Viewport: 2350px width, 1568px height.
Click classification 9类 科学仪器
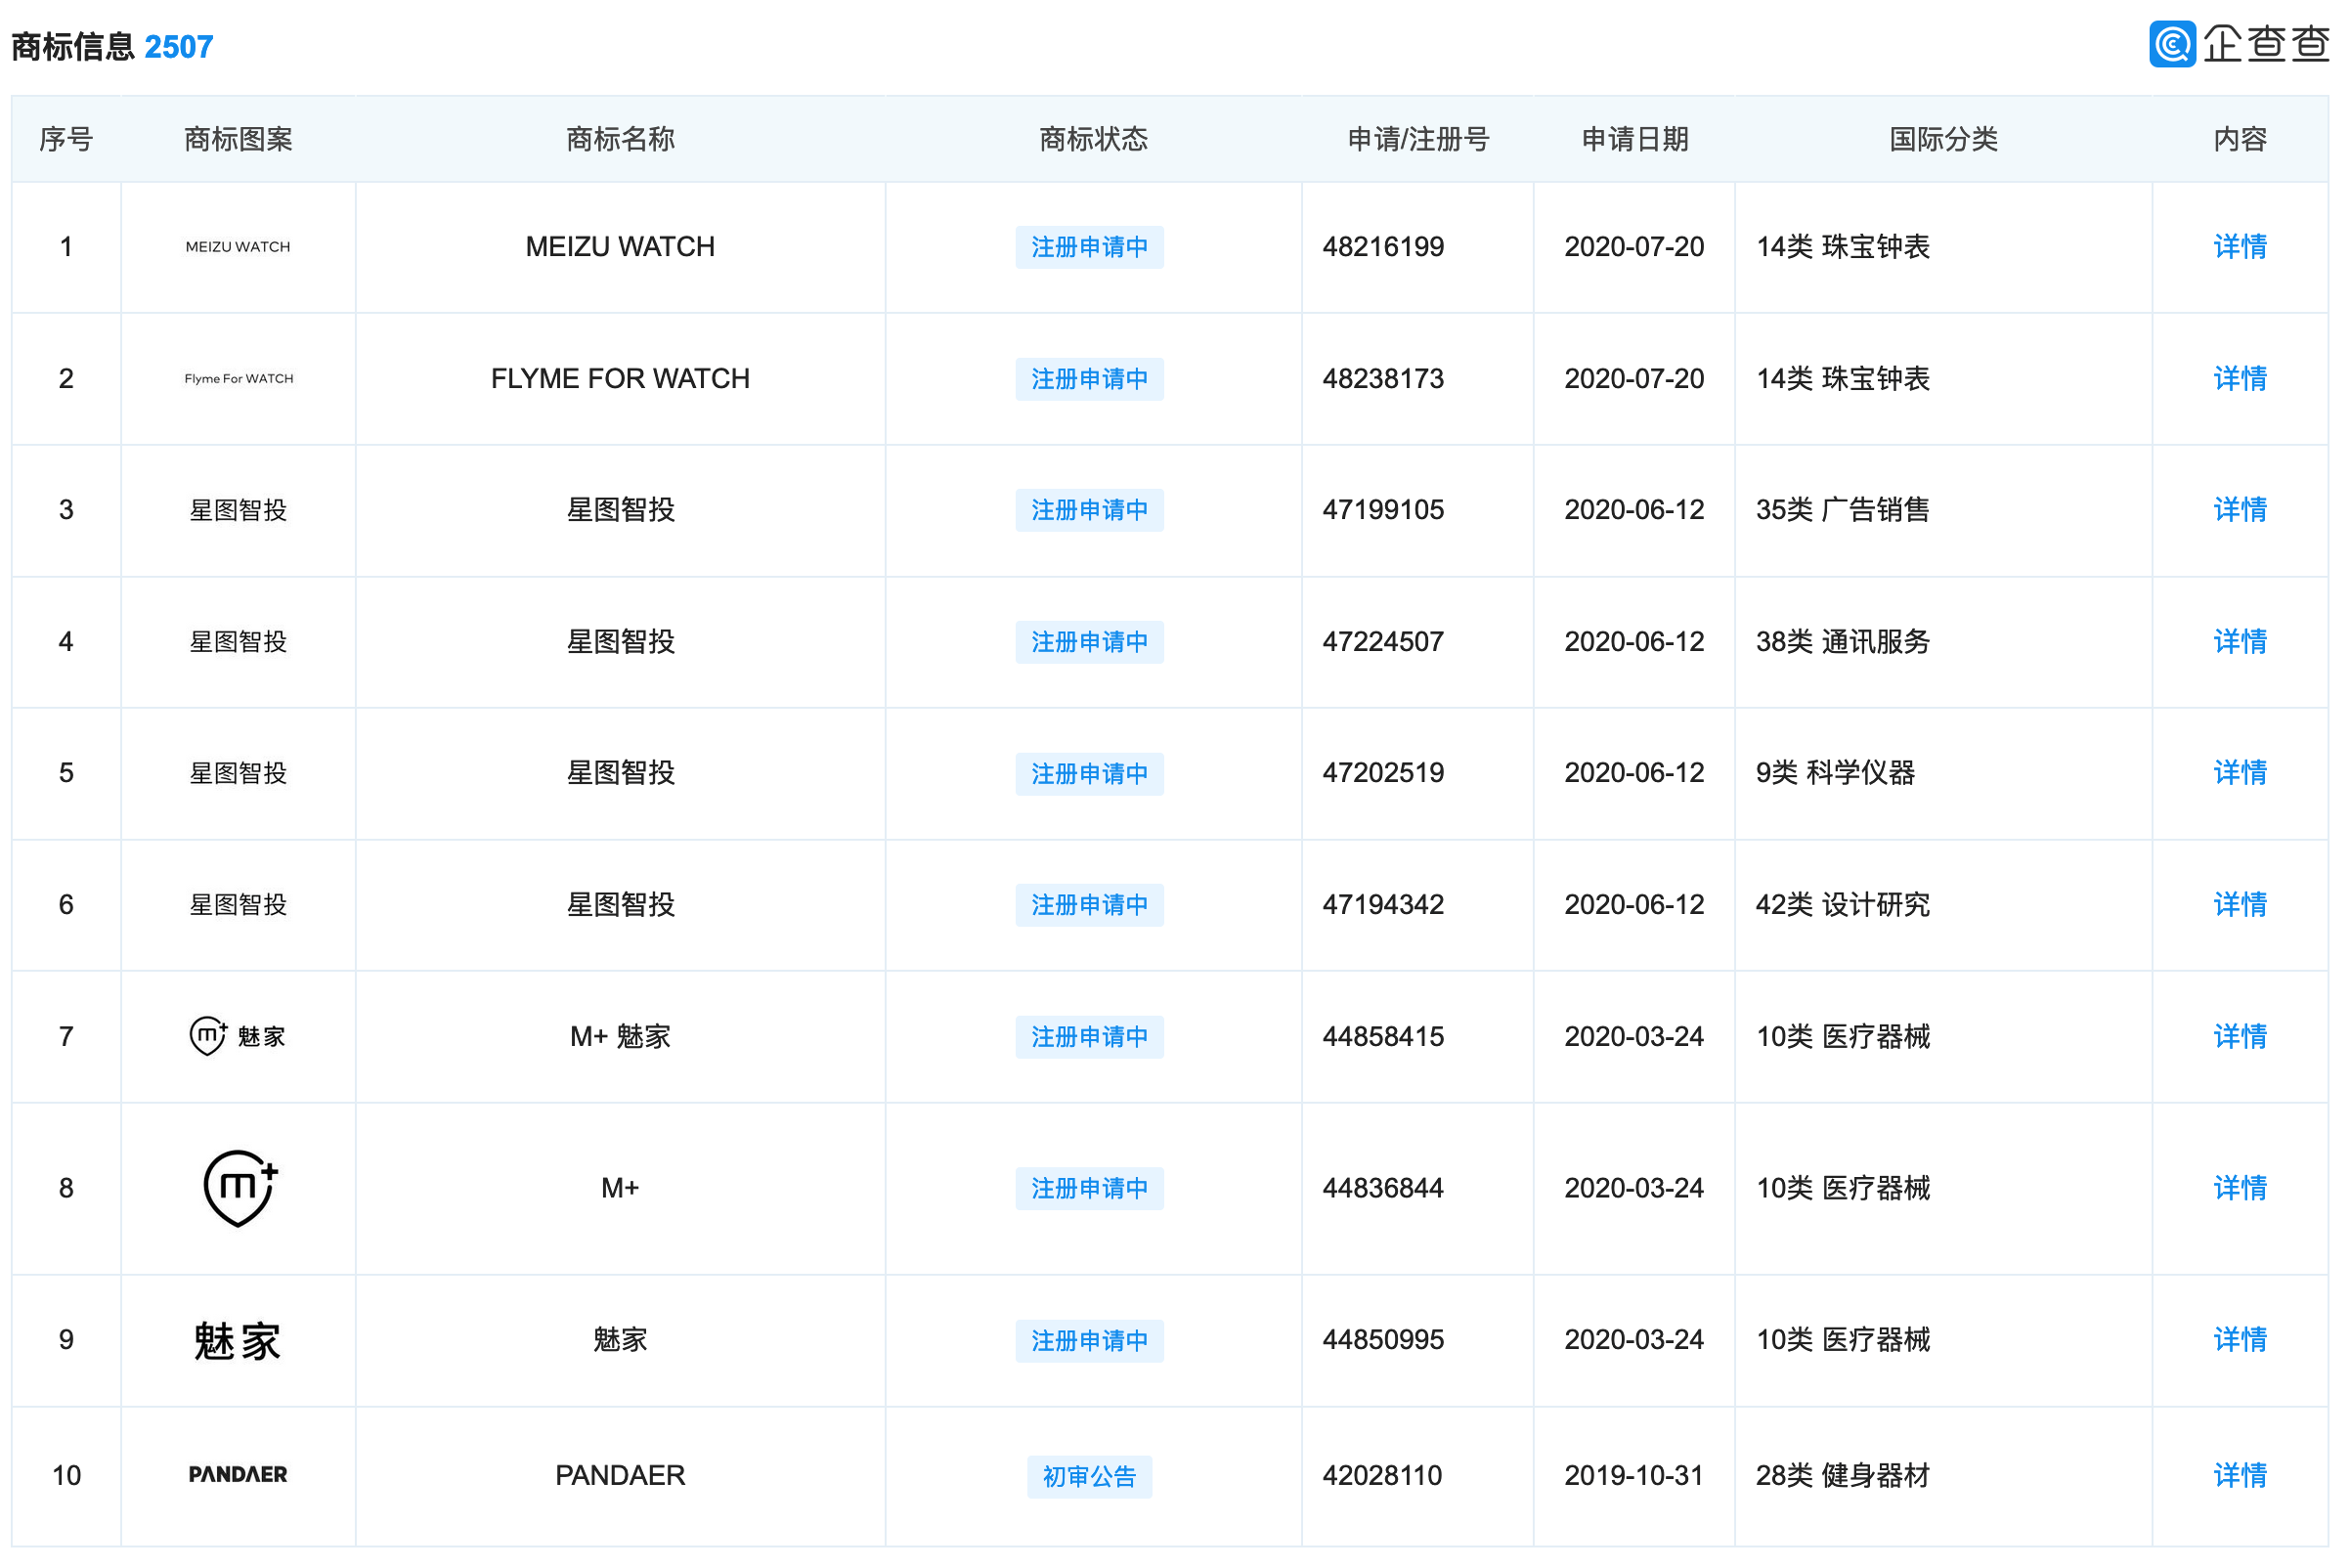(x=1835, y=773)
